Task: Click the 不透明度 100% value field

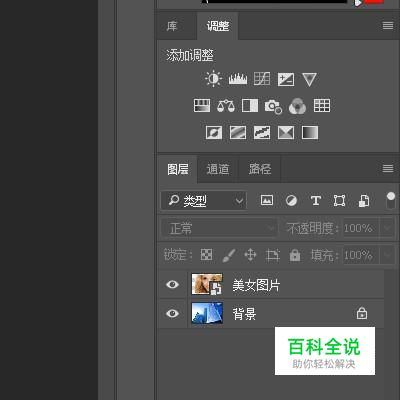Action: pyautogui.click(x=361, y=228)
